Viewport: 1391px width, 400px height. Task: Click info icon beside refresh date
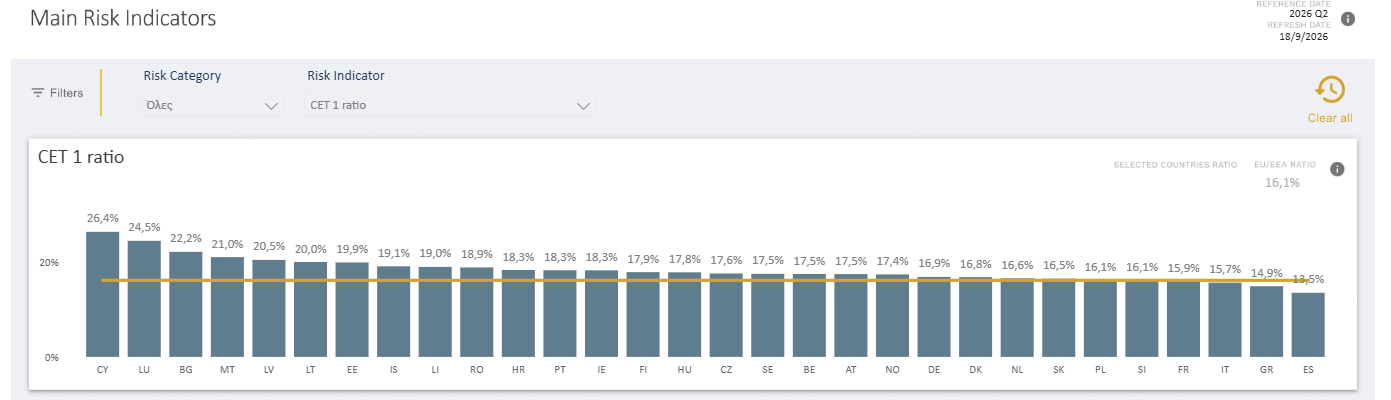point(1348,19)
